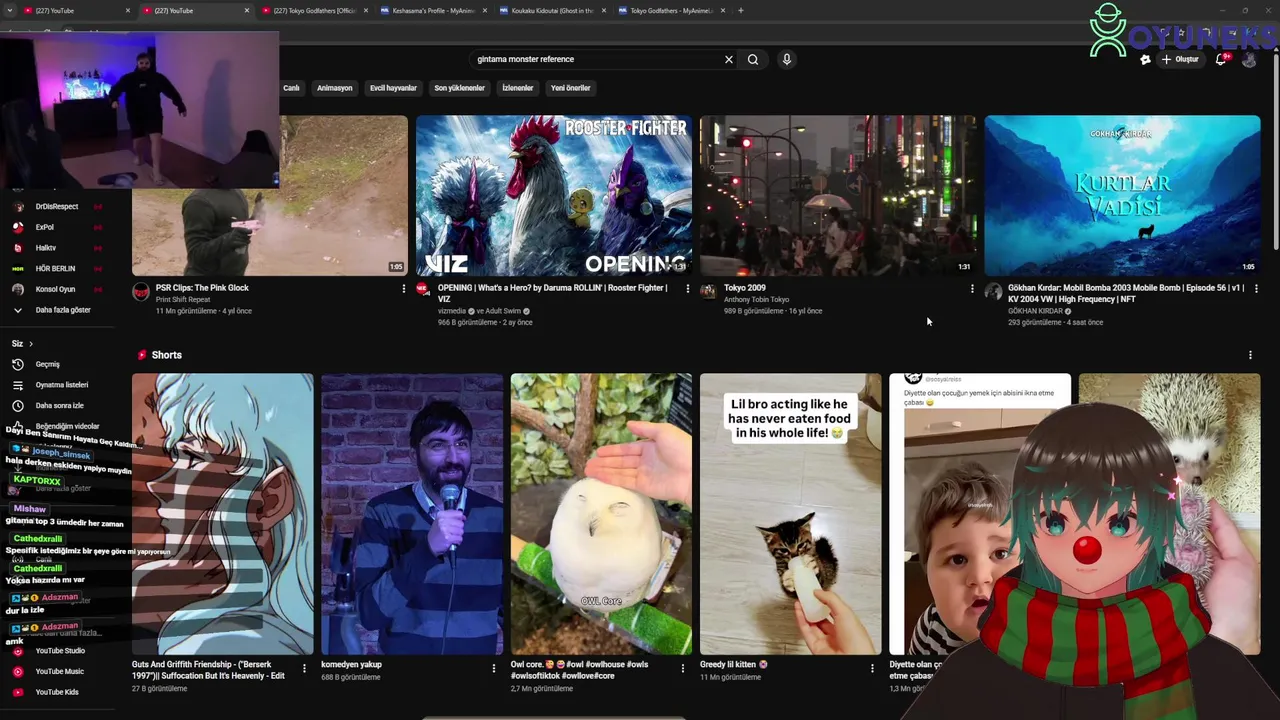Image resolution: width=1280 pixels, height=720 pixels.
Task: Click Print Shift Repeat channel avatar
Action: [x=141, y=291]
